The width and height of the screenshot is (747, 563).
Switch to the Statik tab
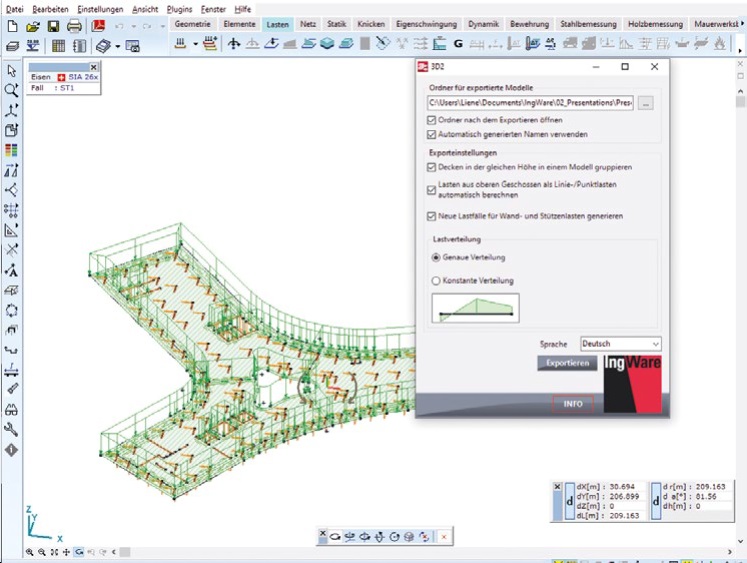coord(336,24)
